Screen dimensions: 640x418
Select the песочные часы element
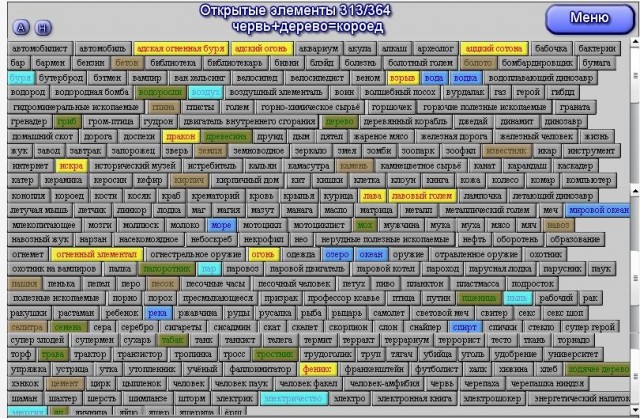click(x=215, y=283)
